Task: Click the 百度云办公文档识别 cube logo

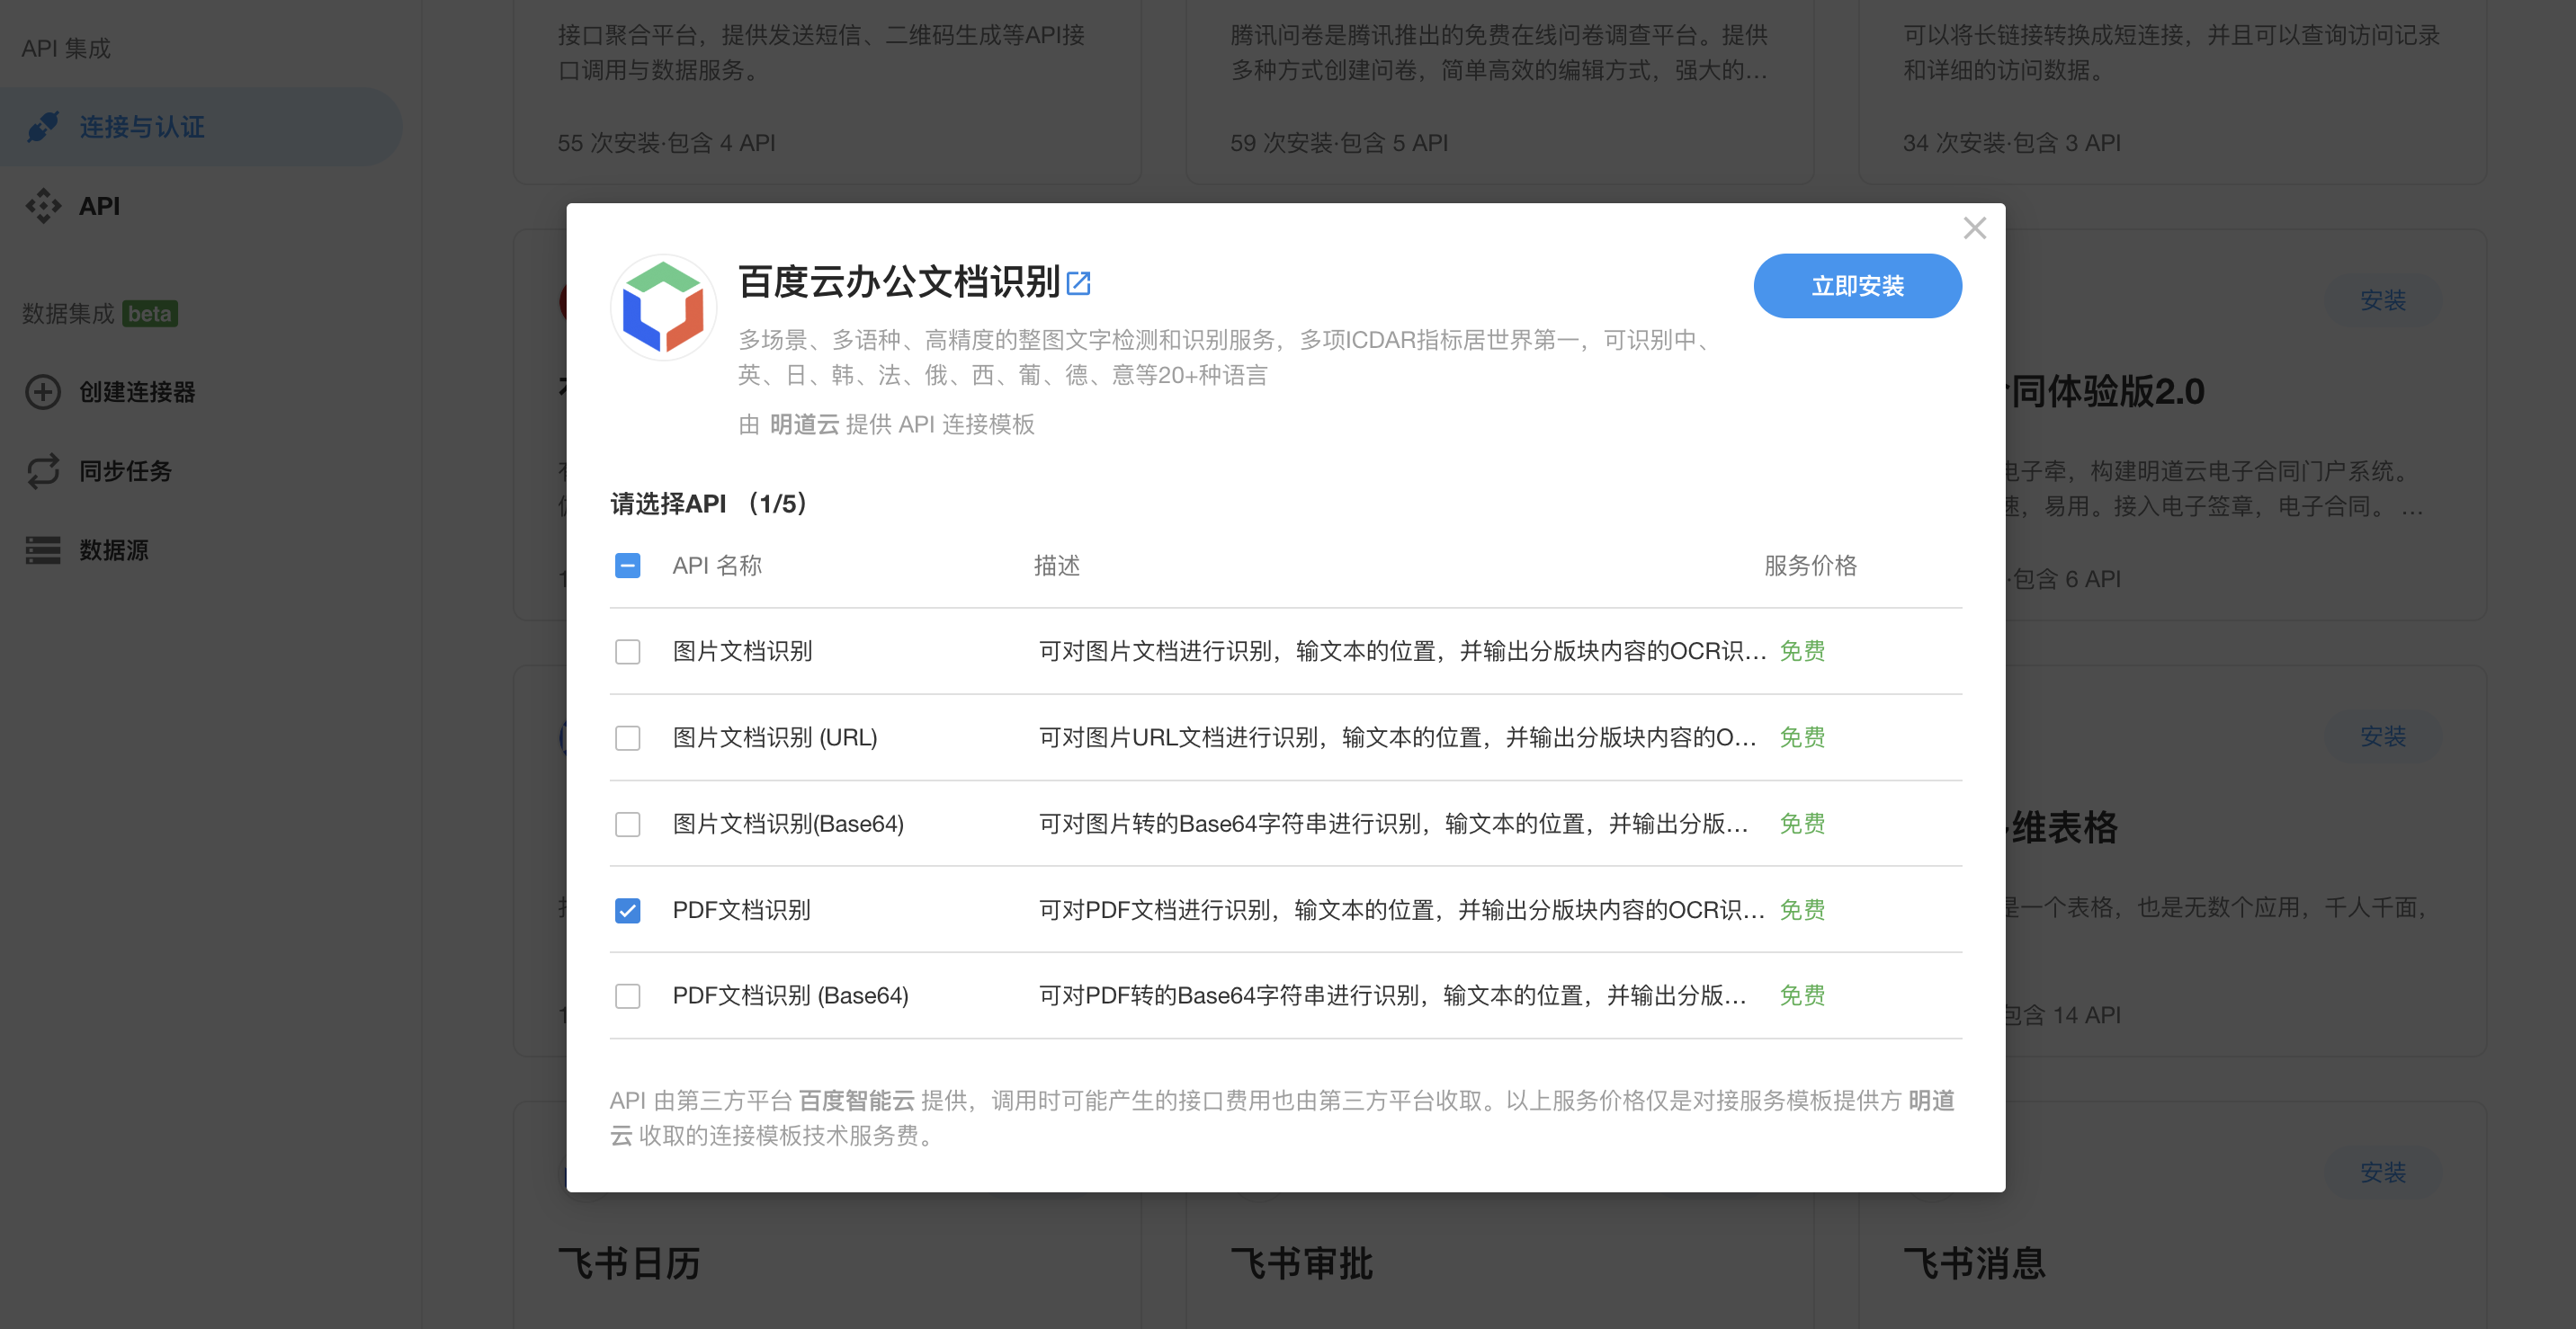Action: click(x=663, y=307)
